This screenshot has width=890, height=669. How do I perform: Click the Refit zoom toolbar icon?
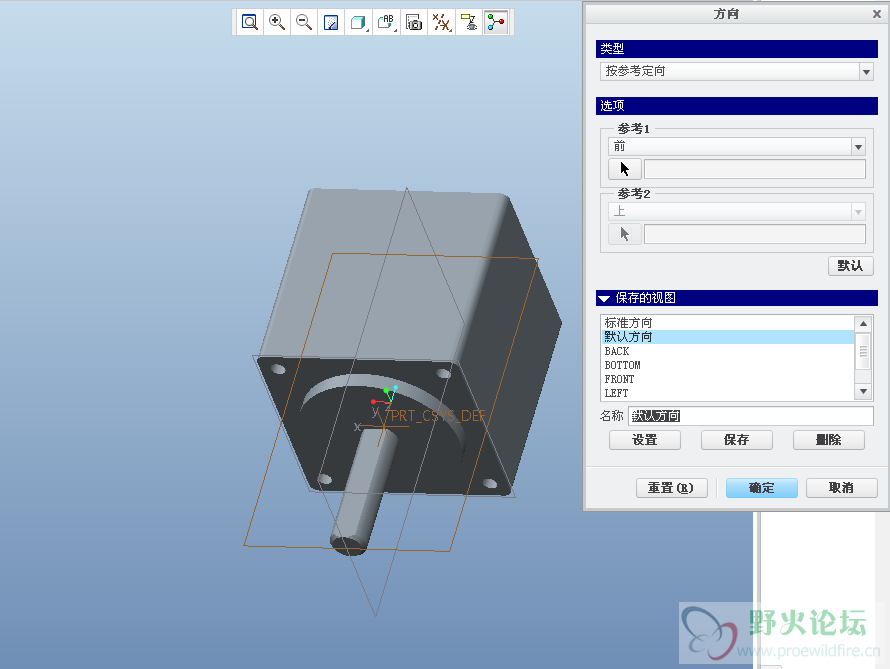(x=250, y=22)
